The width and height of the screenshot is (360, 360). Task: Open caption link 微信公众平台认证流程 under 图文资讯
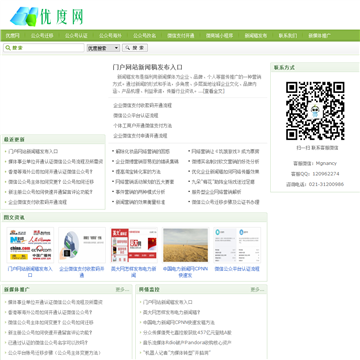pos(237,269)
